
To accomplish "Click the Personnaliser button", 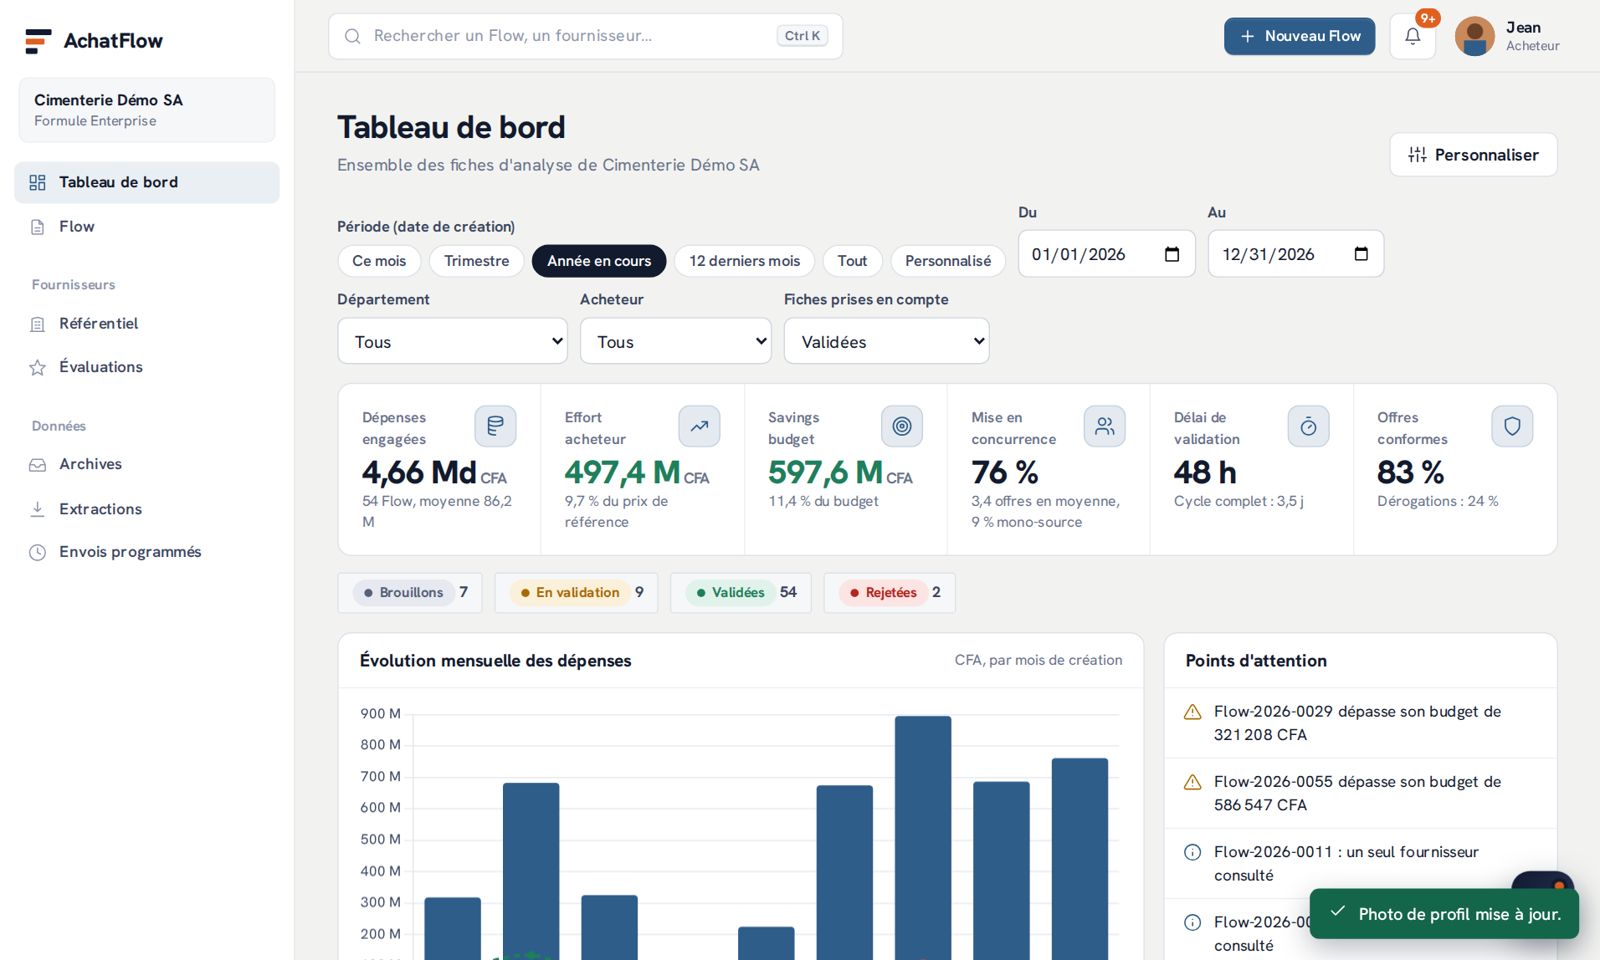I will [1473, 155].
